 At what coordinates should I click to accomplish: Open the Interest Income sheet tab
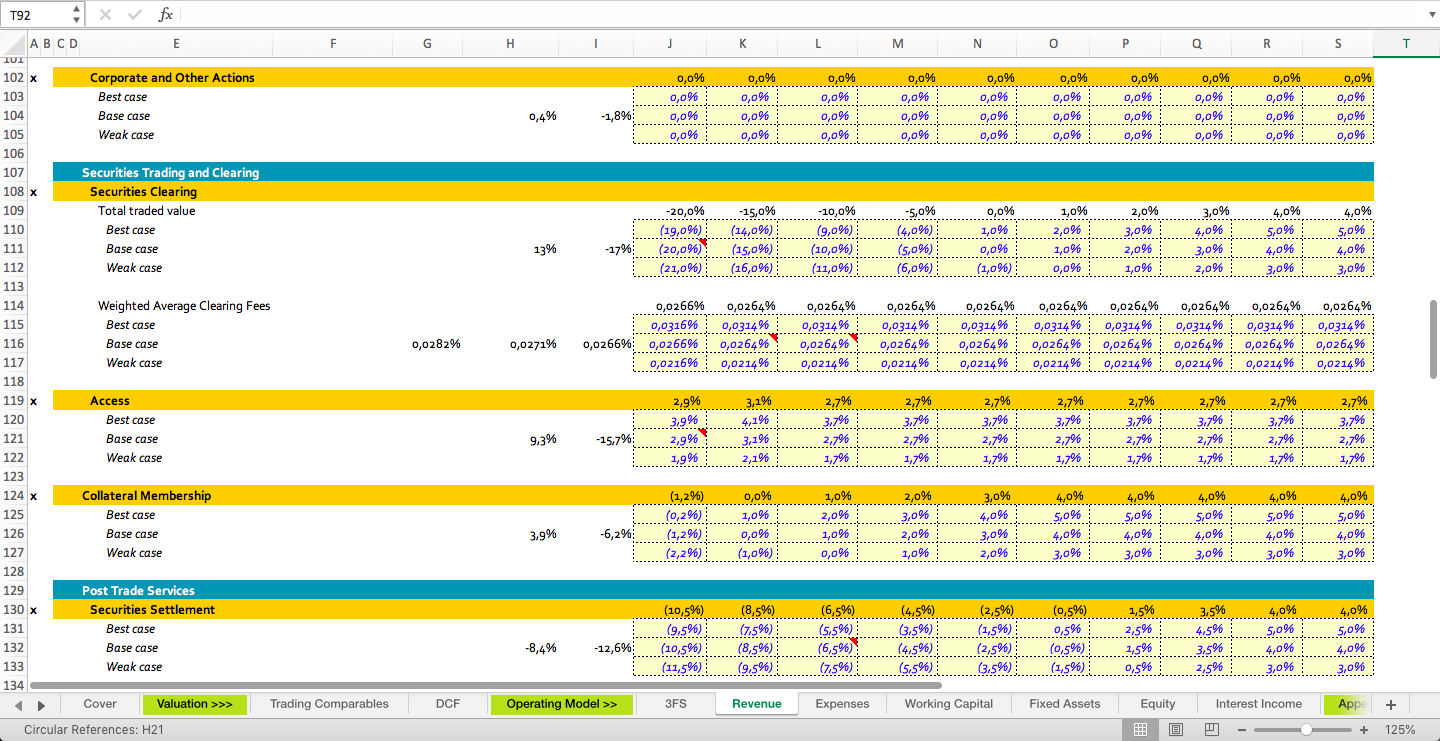point(1259,704)
